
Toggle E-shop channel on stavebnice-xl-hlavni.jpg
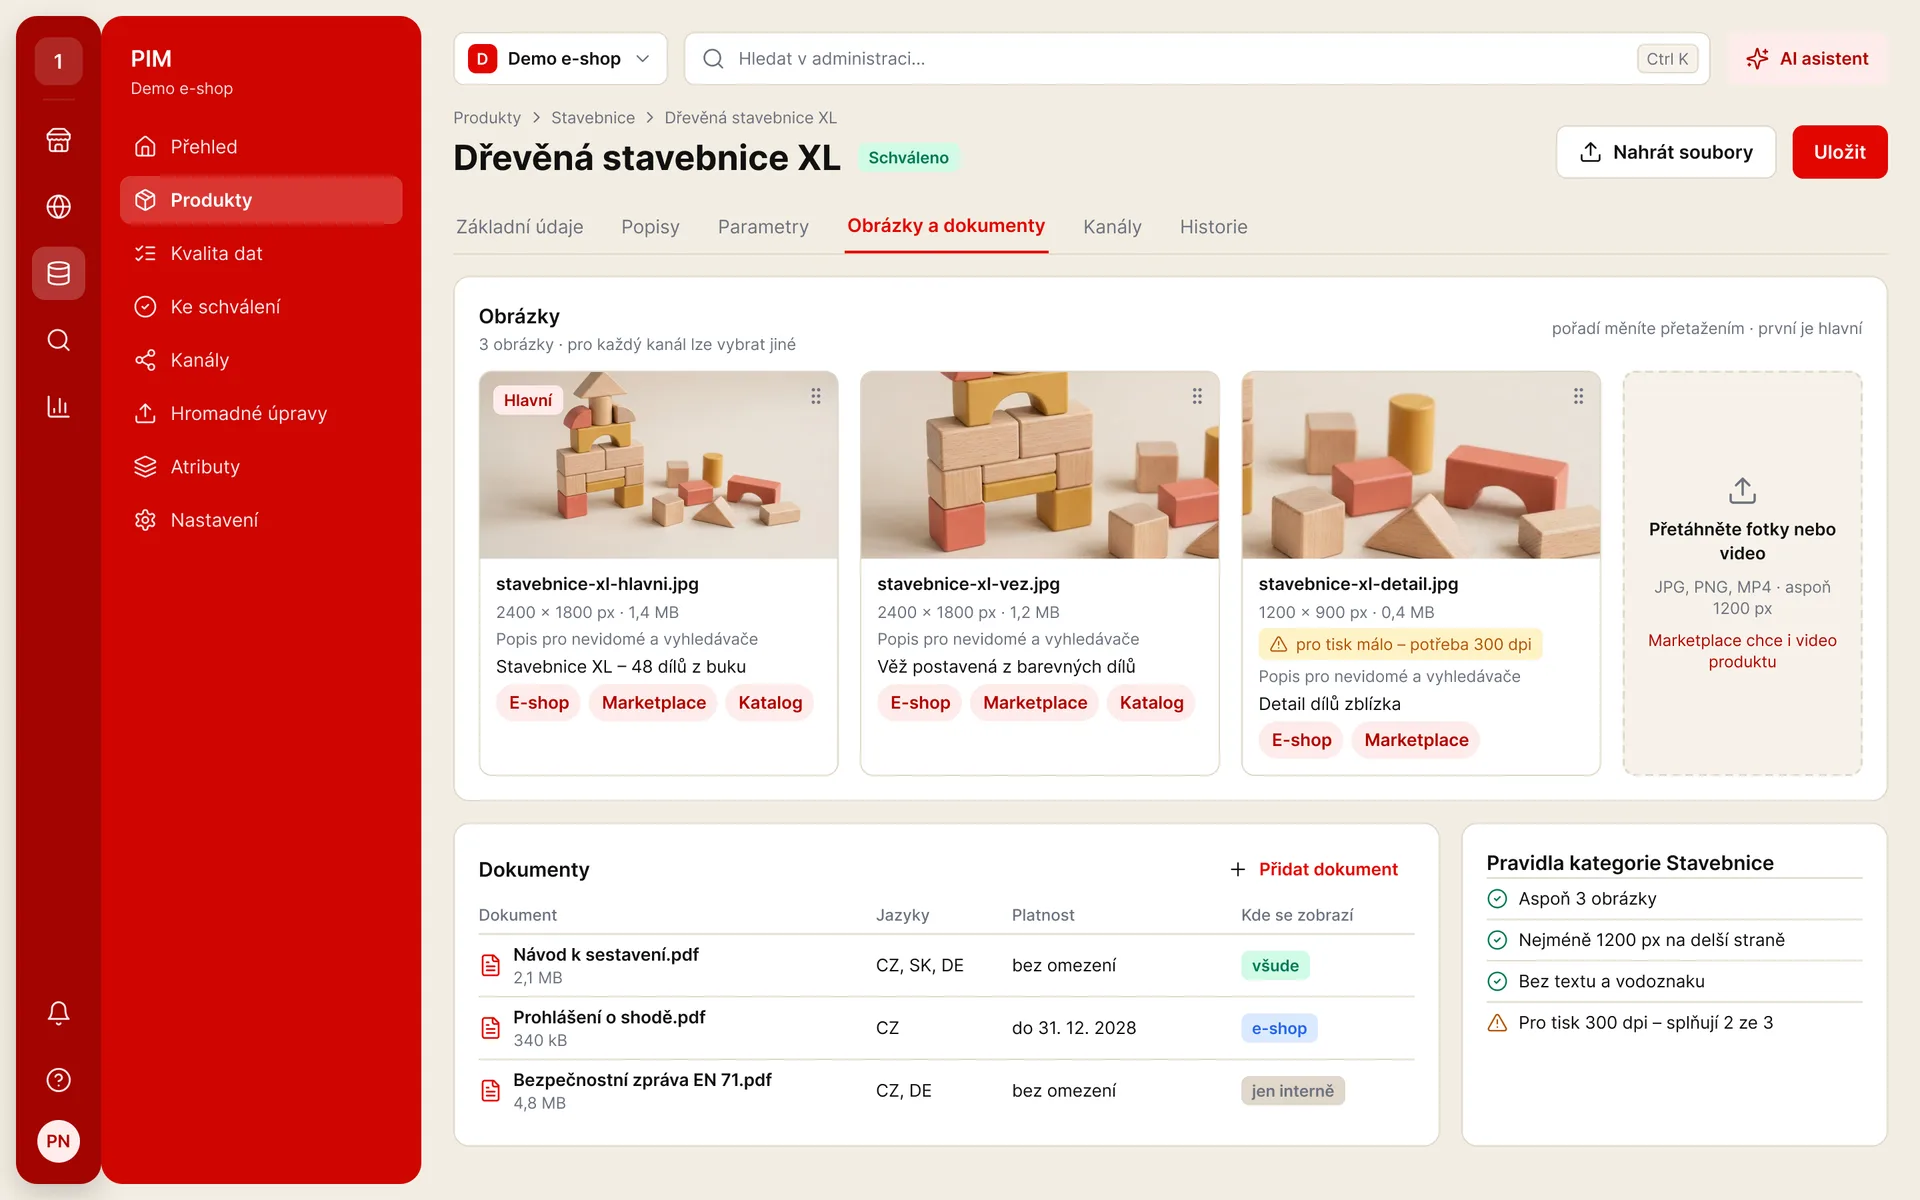pos(539,703)
